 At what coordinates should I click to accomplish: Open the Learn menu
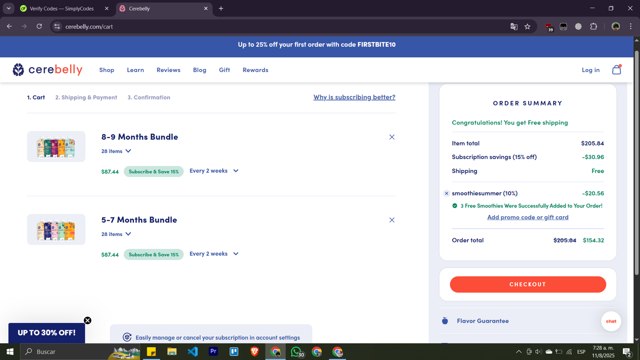[x=135, y=70]
